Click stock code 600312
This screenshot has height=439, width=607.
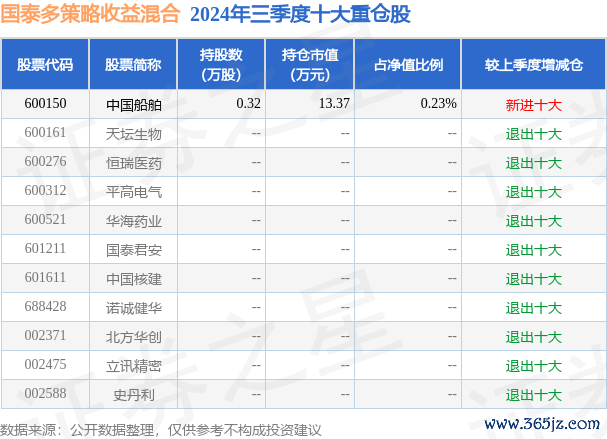pos(45,191)
